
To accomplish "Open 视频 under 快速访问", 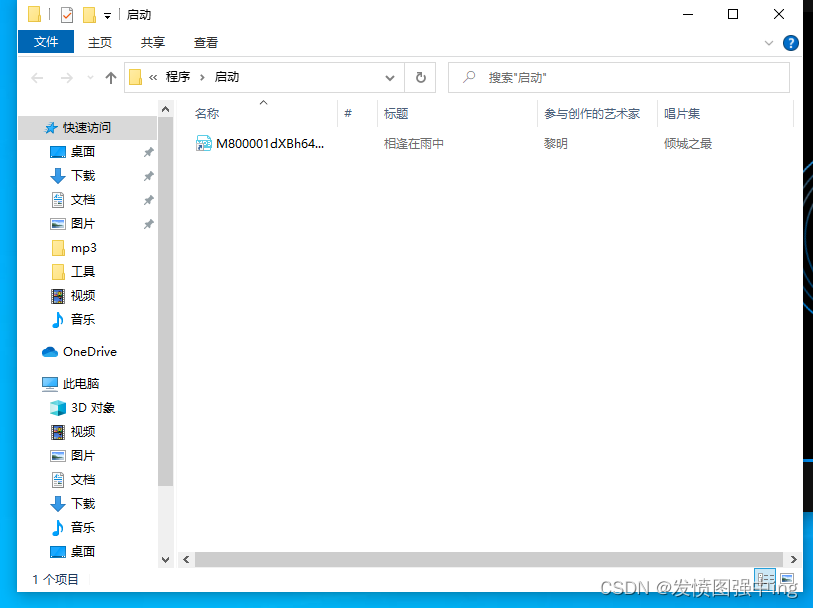I will pos(83,295).
